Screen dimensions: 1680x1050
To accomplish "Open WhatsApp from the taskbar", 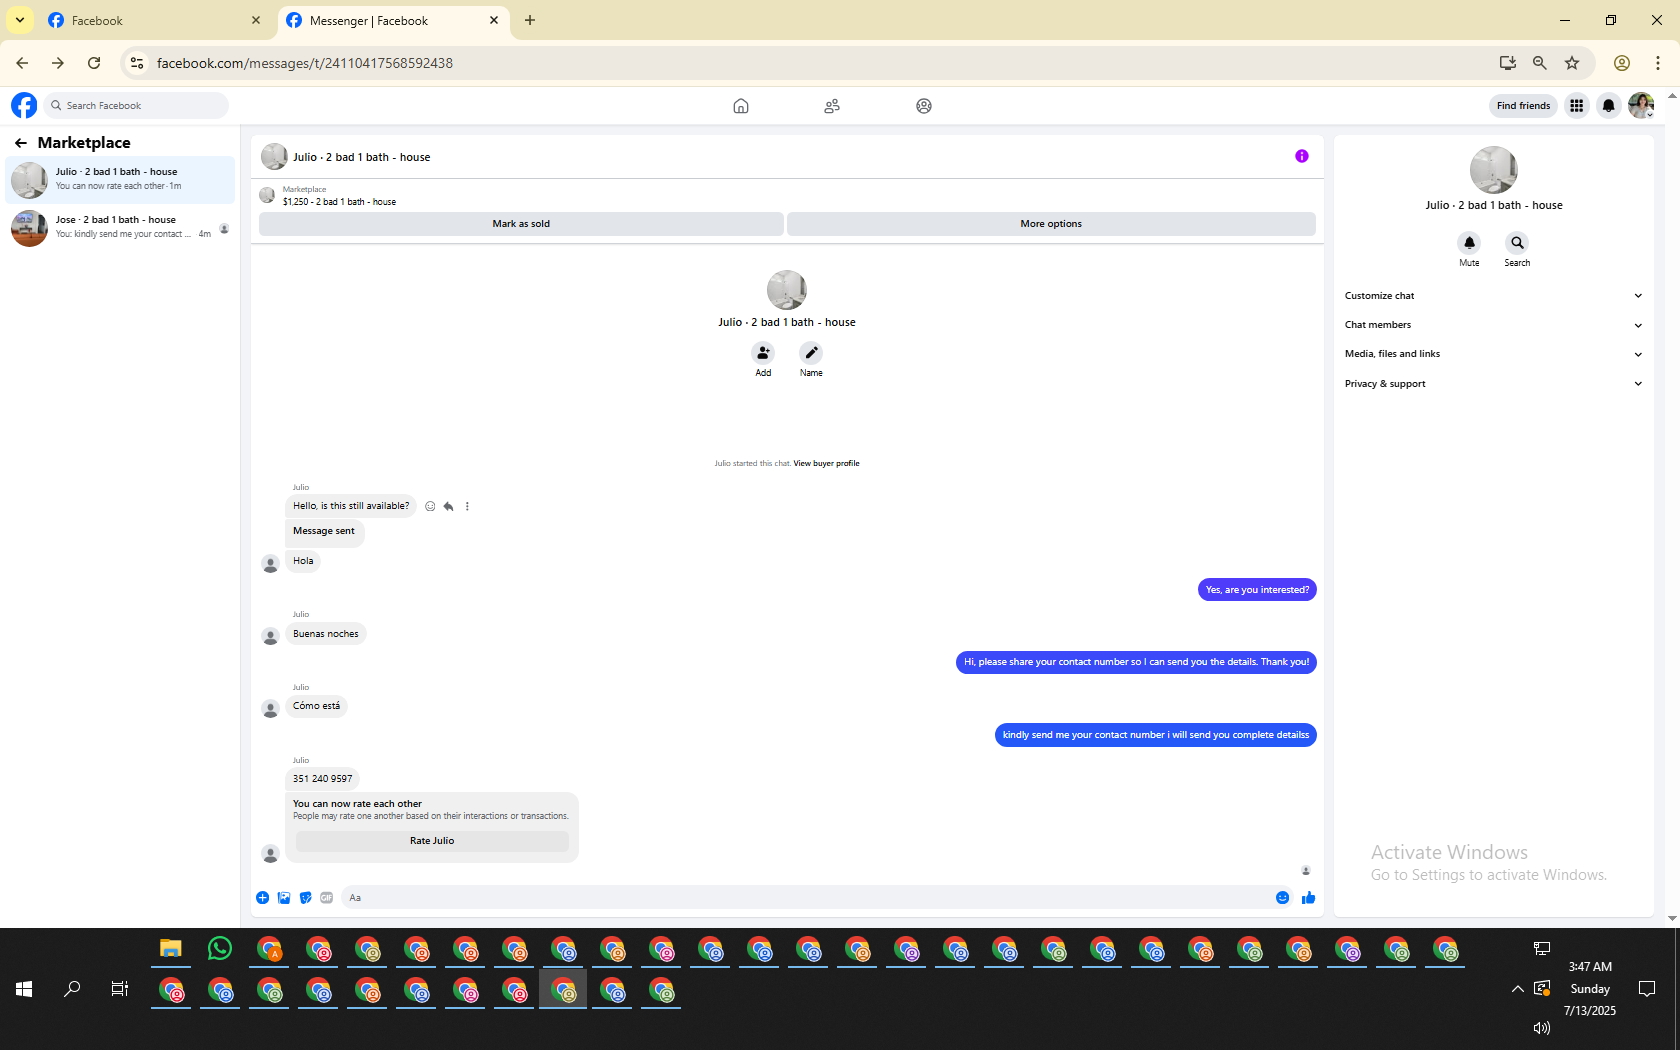I will click(220, 948).
